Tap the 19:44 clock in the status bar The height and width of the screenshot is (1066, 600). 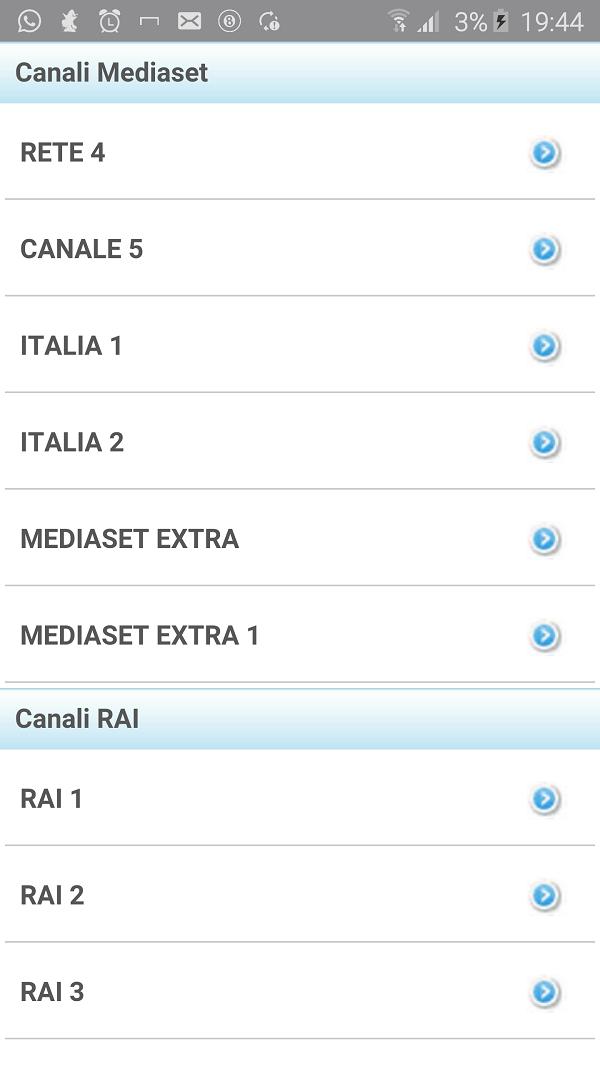[551, 18]
